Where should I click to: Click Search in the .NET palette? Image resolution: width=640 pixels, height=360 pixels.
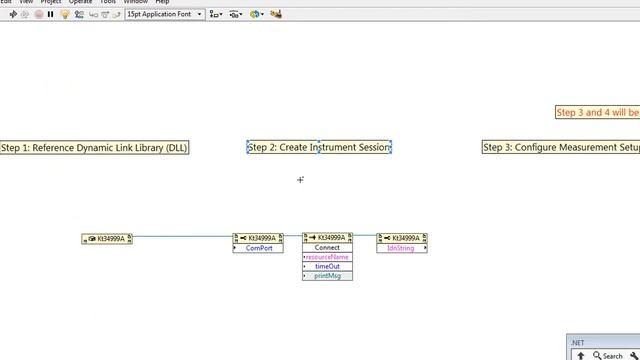[x=608, y=356]
